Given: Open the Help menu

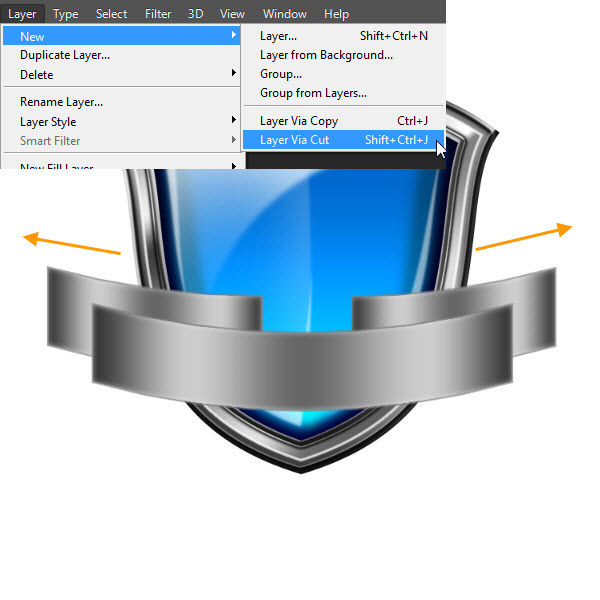Looking at the screenshot, I should click(x=336, y=14).
